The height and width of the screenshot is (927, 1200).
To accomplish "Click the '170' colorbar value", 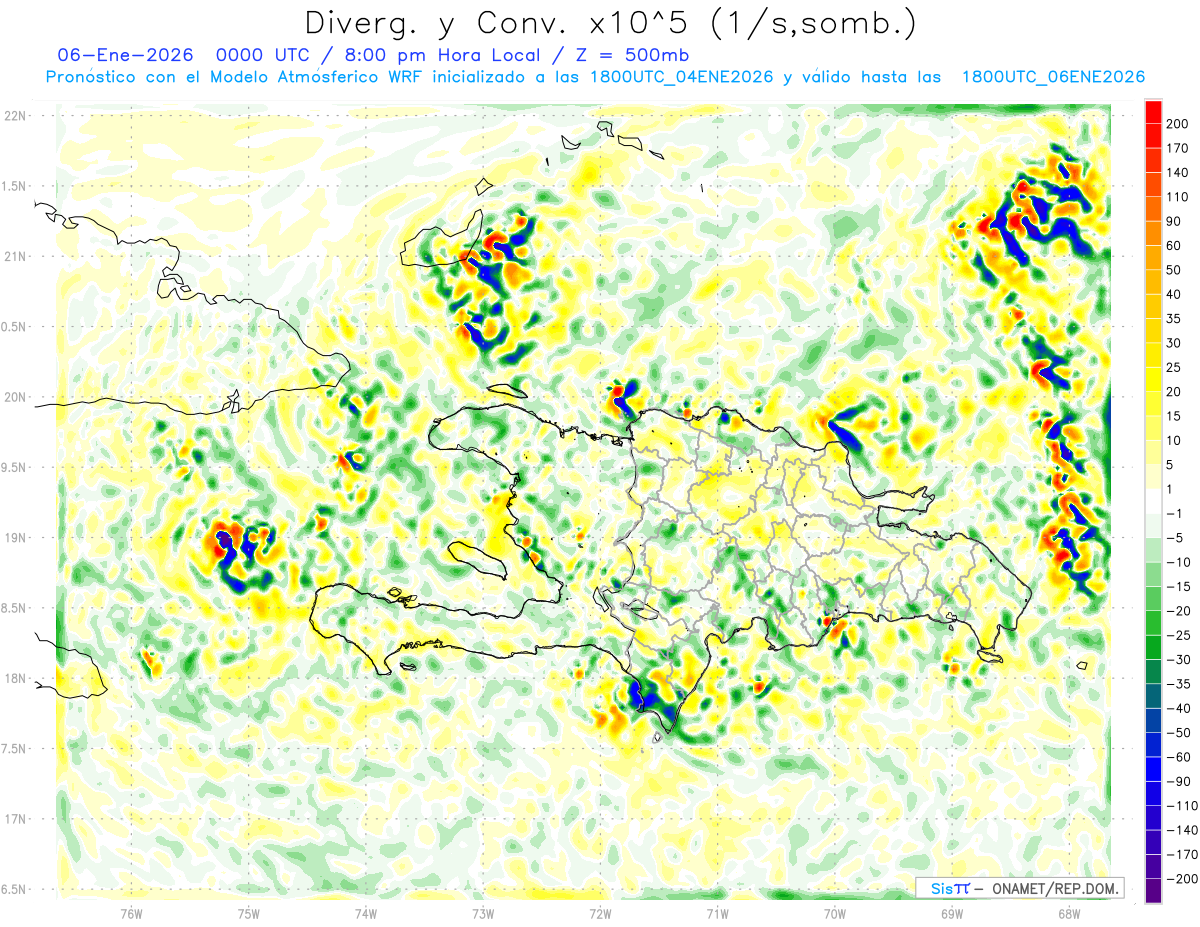I will pyautogui.click(x=1178, y=148).
